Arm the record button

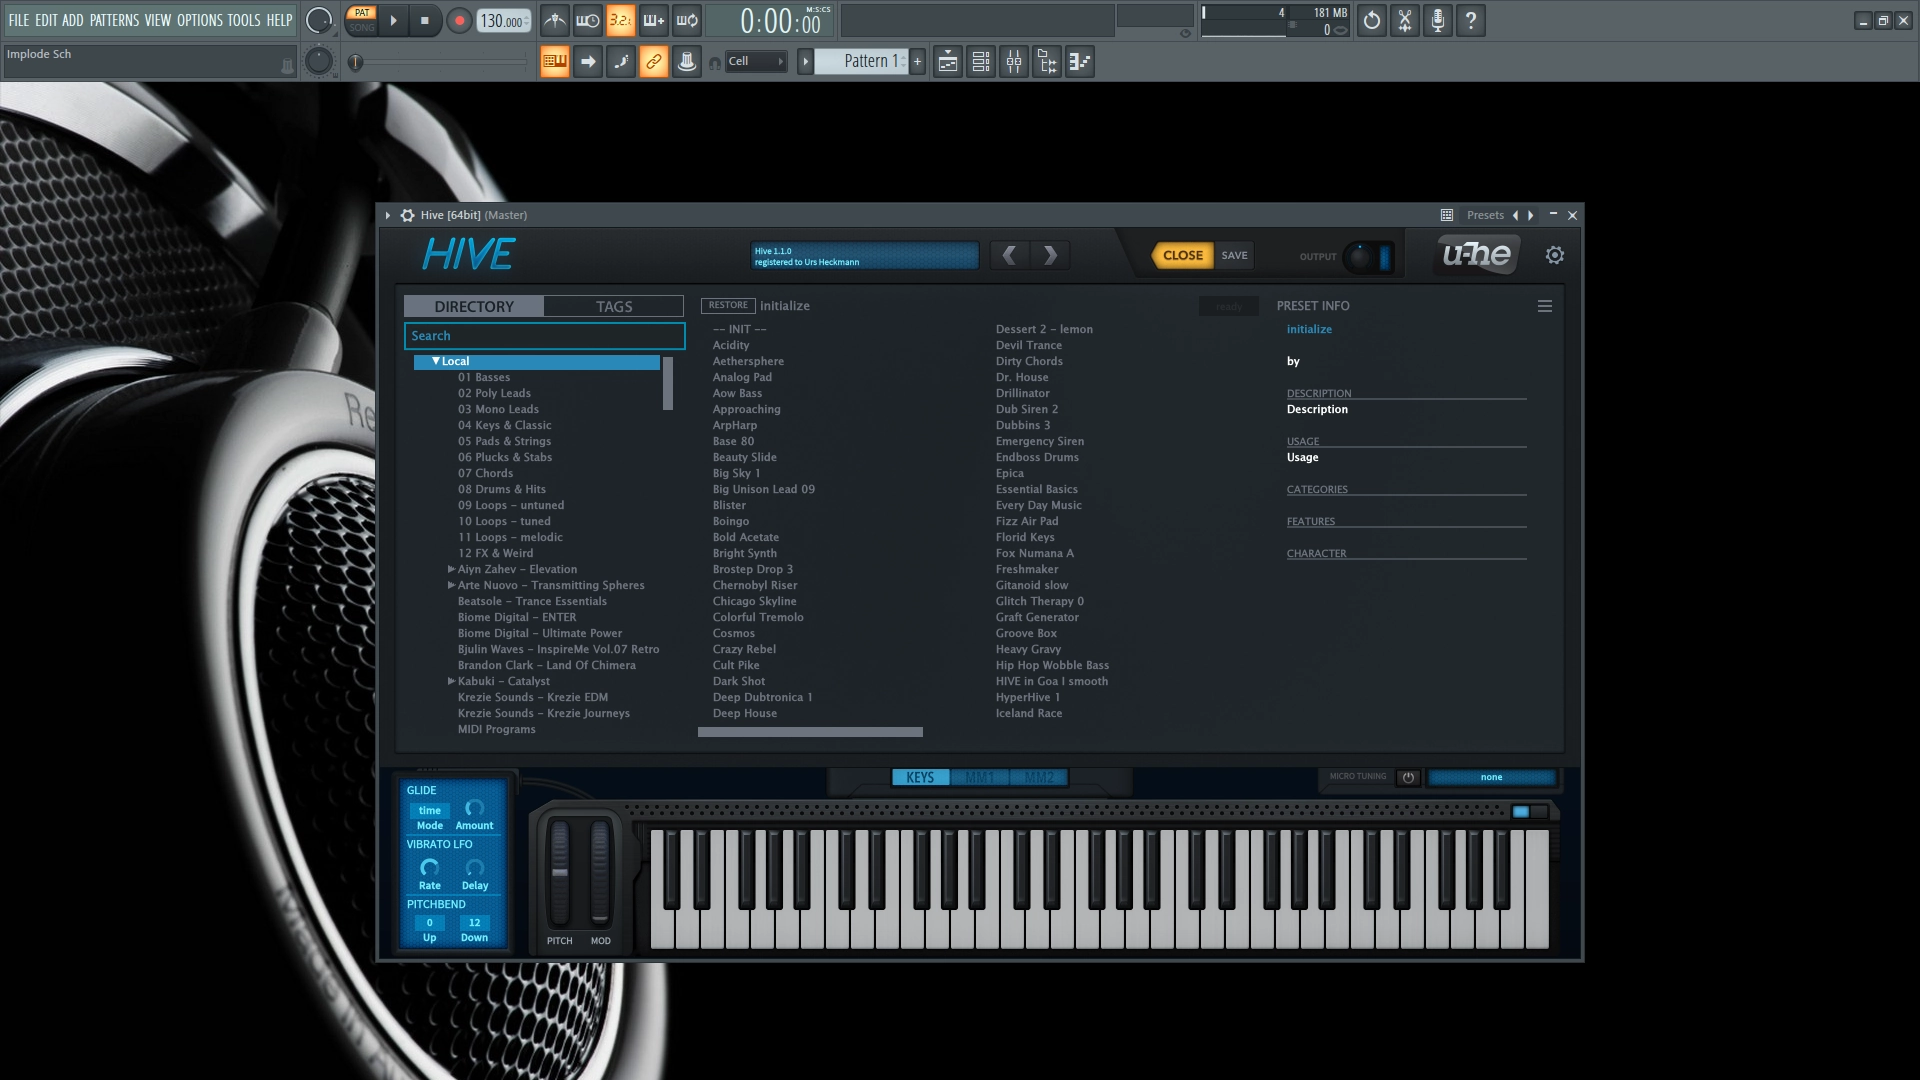(459, 20)
